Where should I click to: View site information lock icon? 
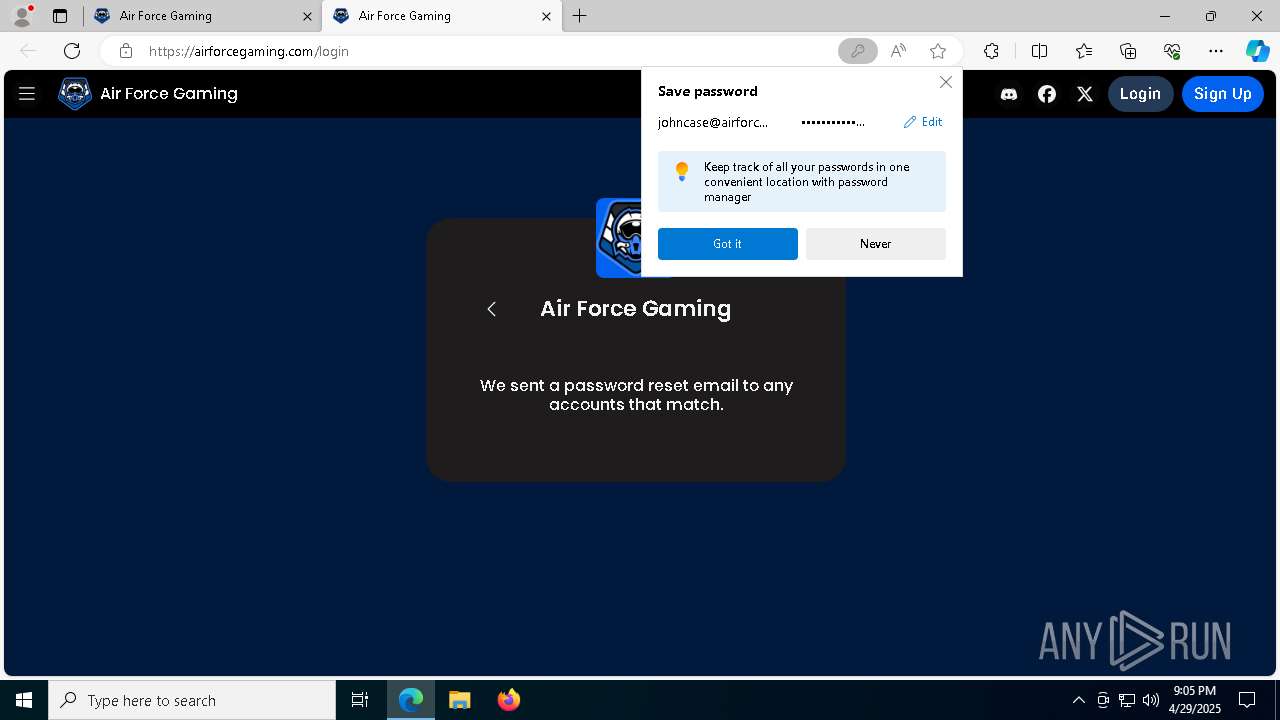point(125,51)
